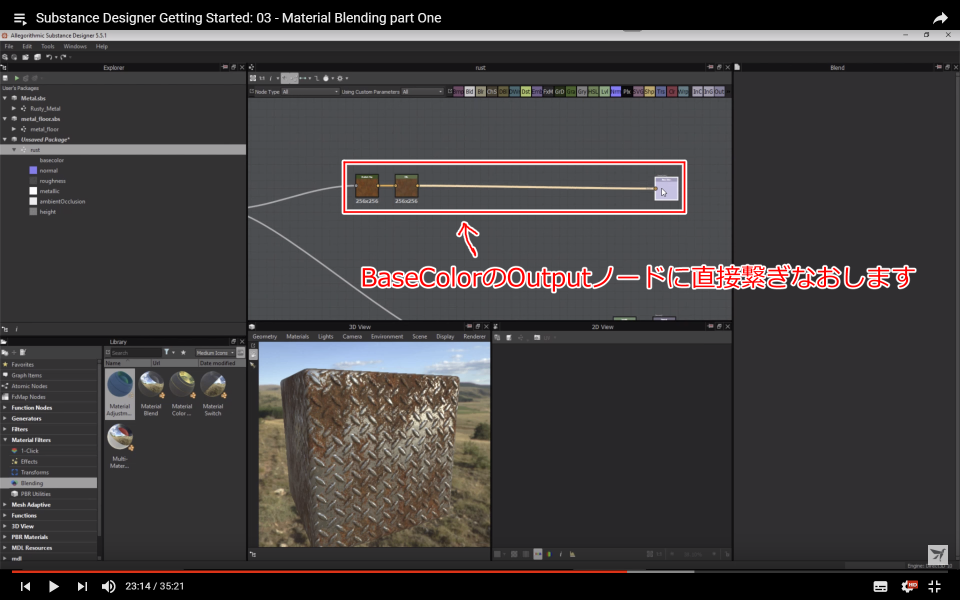The width and height of the screenshot is (960, 600).
Task: Select the ambientOcclusion output
Action: [62, 201]
